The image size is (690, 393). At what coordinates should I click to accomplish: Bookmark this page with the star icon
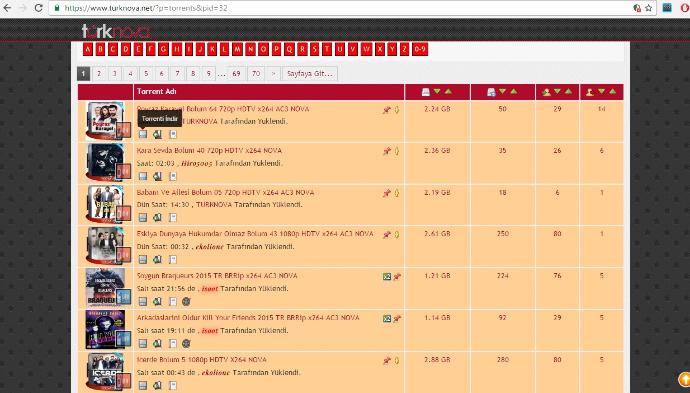649,8
